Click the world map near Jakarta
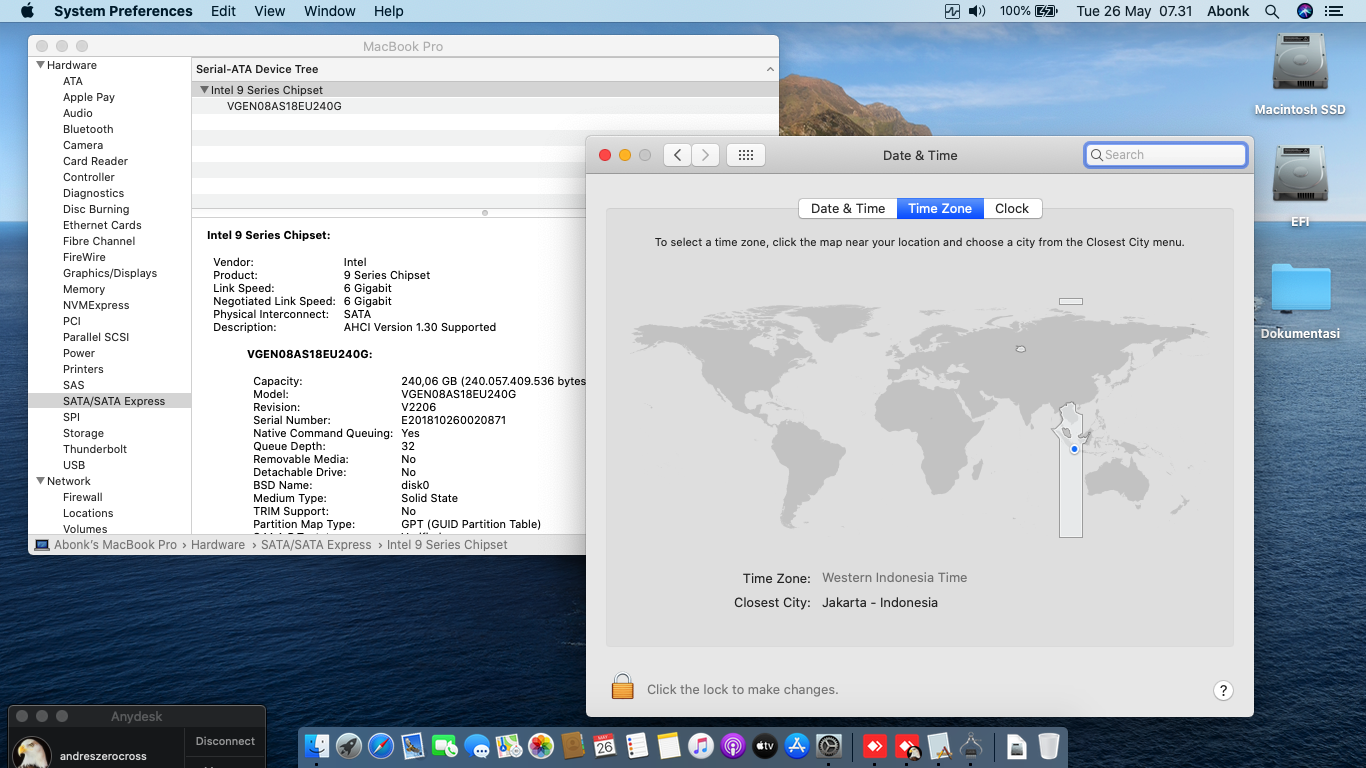The height and width of the screenshot is (768, 1366). pyautogui.click(x=1074, y=449)
